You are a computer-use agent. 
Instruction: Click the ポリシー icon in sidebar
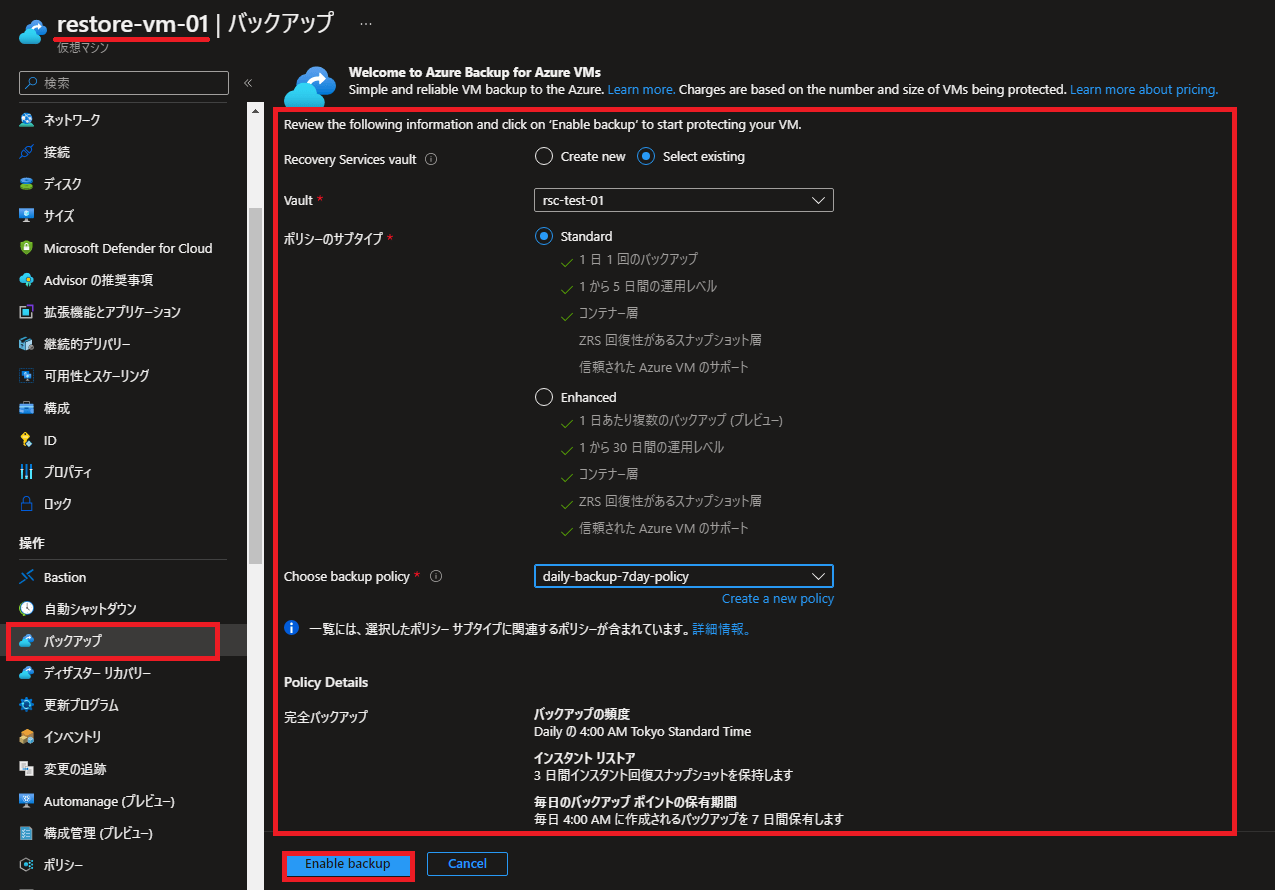pos(27,865)
